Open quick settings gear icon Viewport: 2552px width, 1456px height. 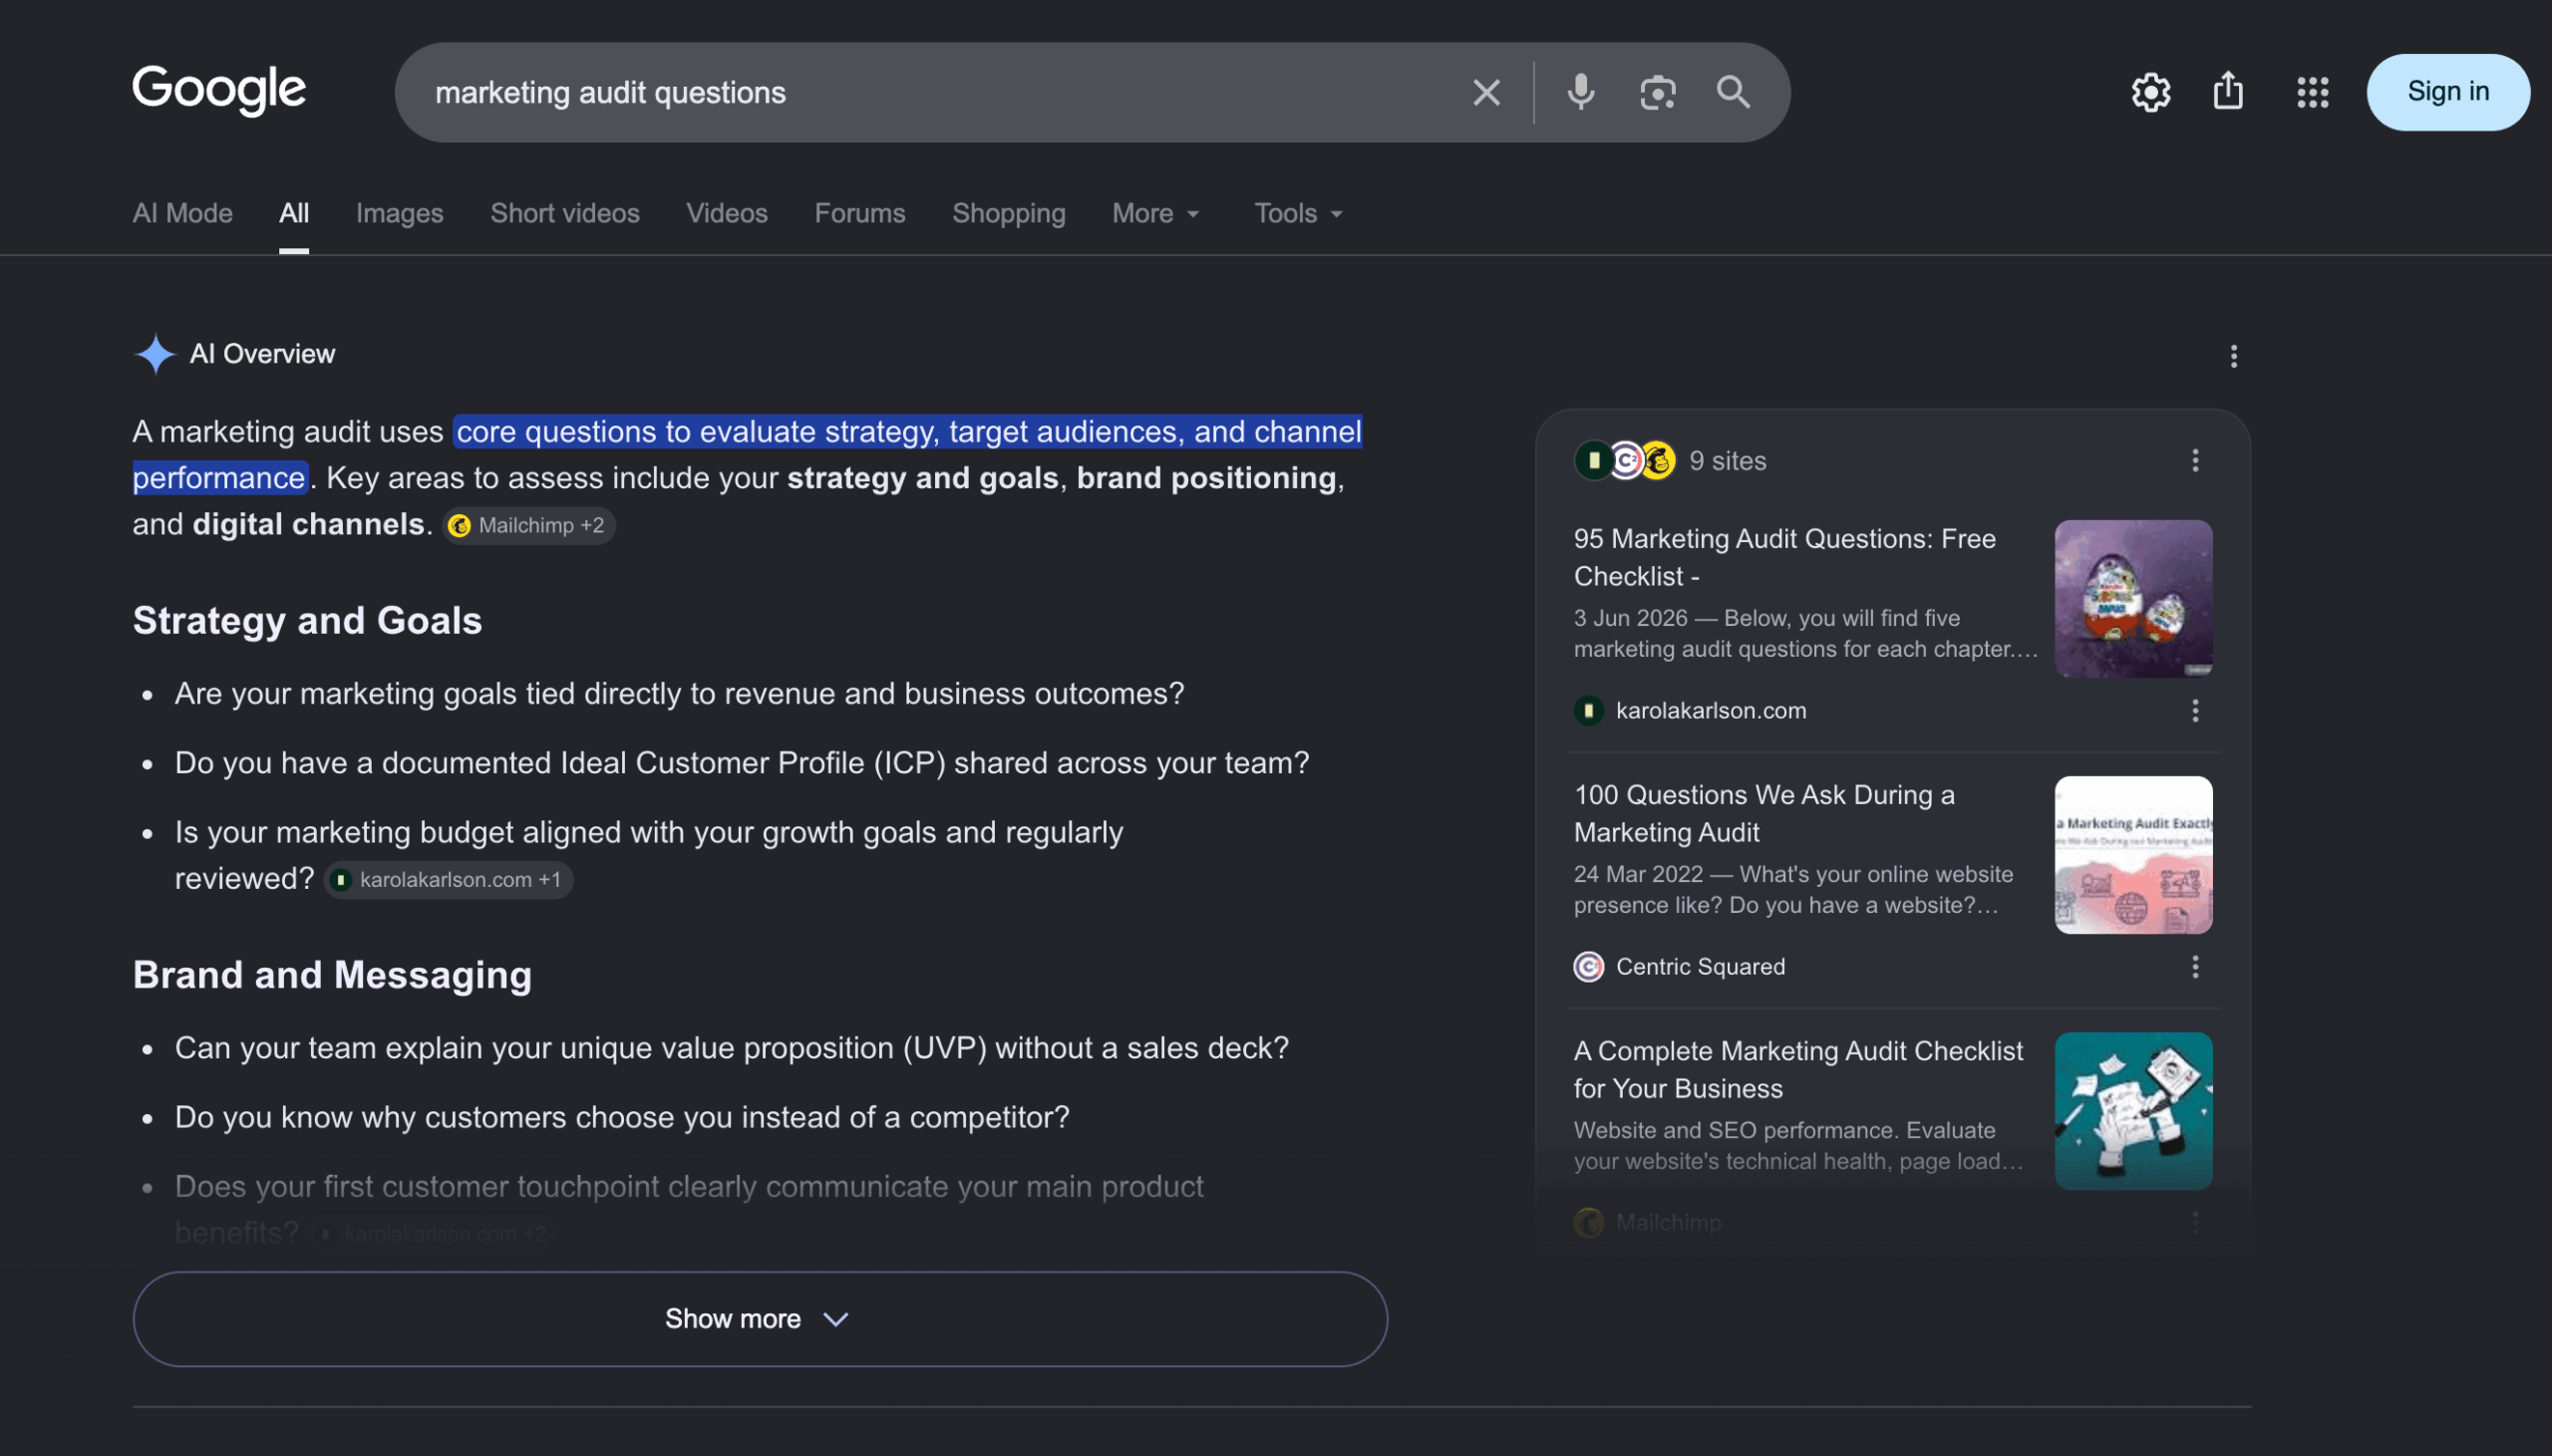click(x=2150, y=92)
